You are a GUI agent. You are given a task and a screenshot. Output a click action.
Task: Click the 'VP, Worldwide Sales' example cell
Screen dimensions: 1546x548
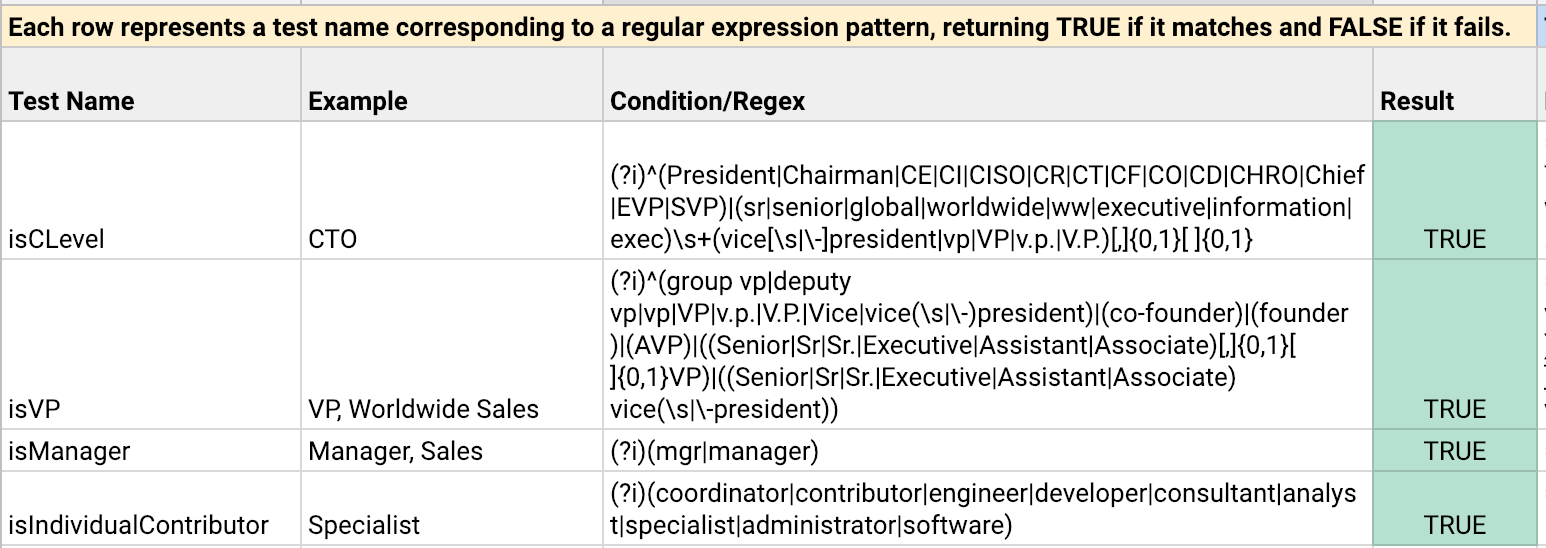423,409
